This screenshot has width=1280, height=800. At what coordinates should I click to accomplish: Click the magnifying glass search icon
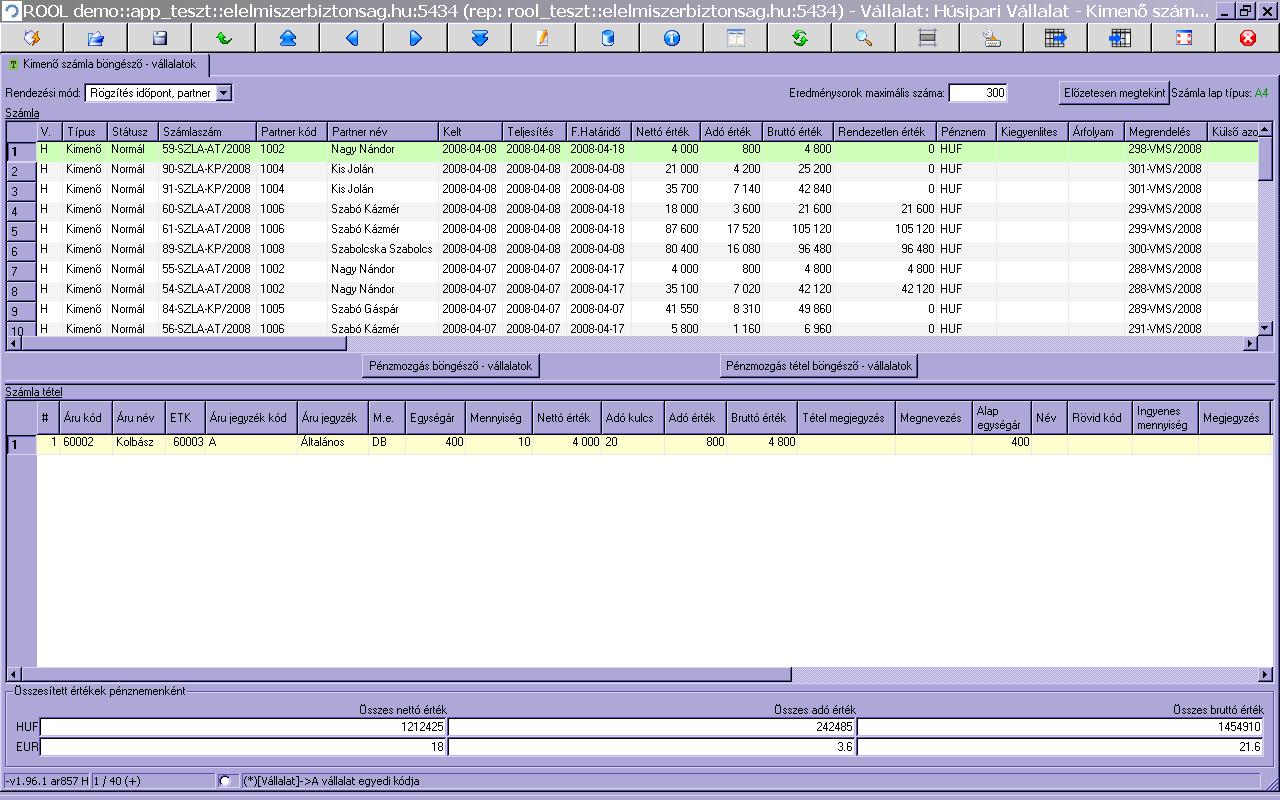tap(863, 38)
